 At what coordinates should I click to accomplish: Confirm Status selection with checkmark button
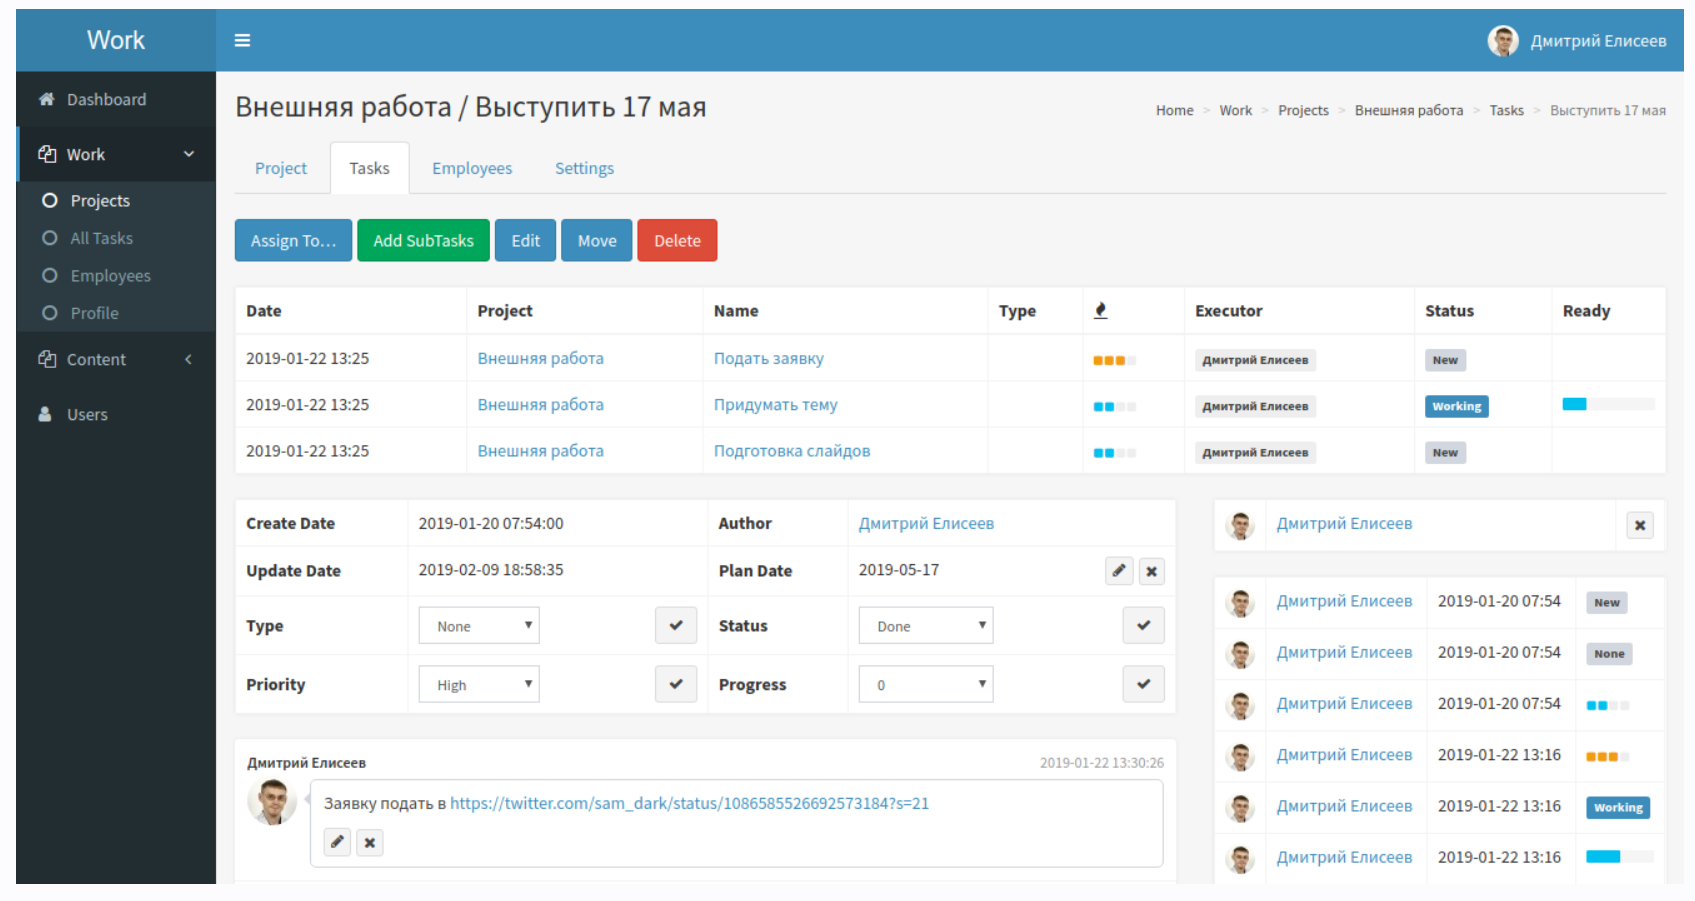pos(1143,626)
